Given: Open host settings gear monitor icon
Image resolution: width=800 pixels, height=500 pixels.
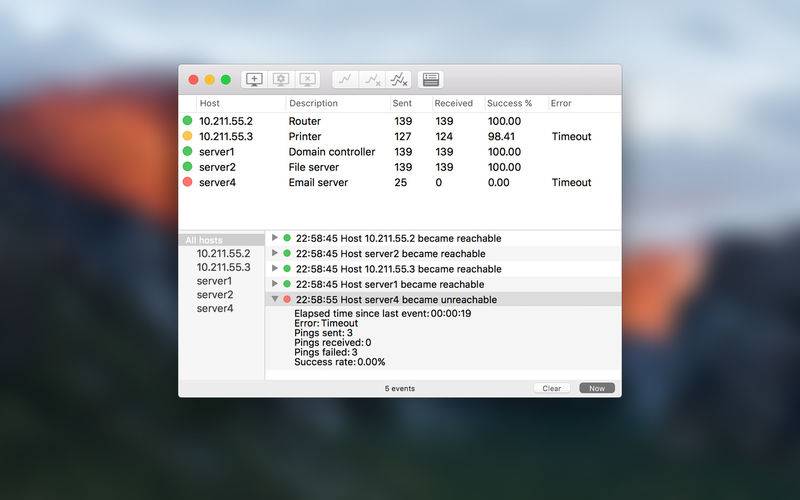Looking at the screenshot, I should point(281,80).
